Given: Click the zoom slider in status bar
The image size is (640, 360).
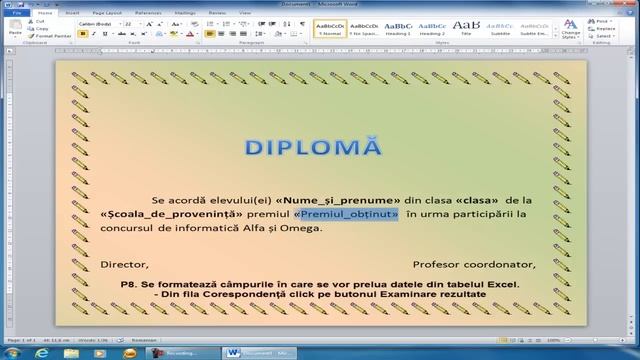Looking at the screenshot, I should pos(595,340).
